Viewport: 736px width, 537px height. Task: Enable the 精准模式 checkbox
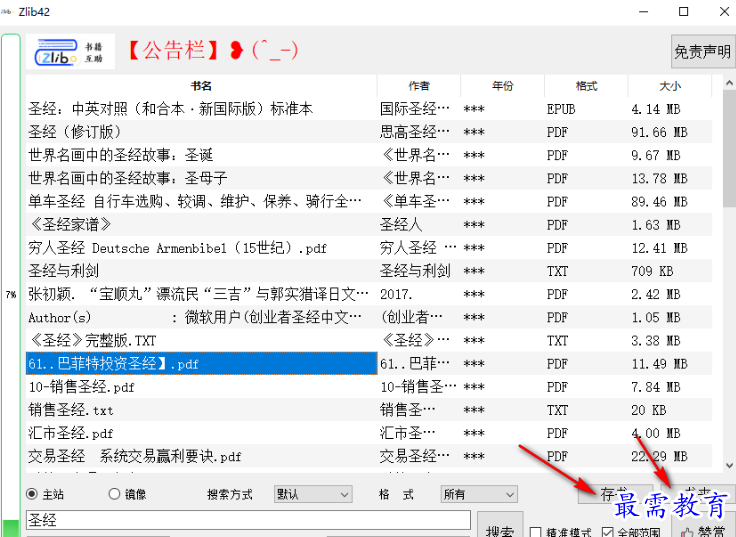(536, 532)
